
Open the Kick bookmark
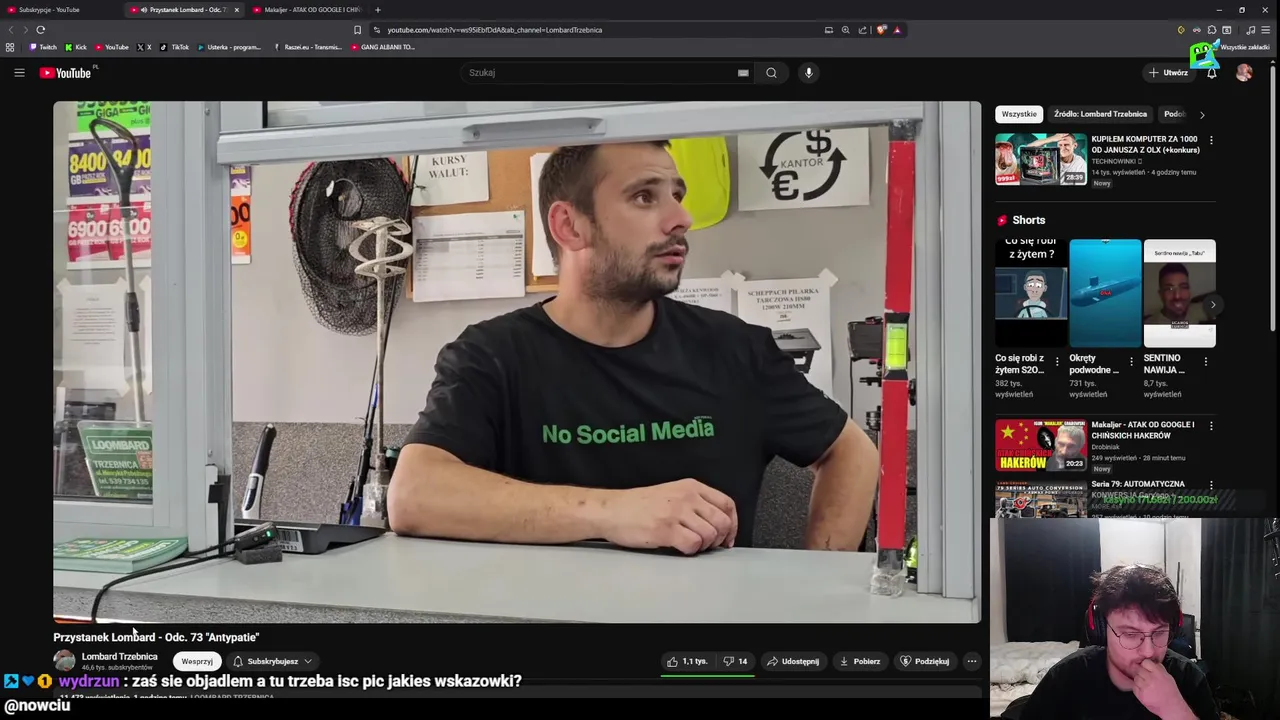(76, 47)
